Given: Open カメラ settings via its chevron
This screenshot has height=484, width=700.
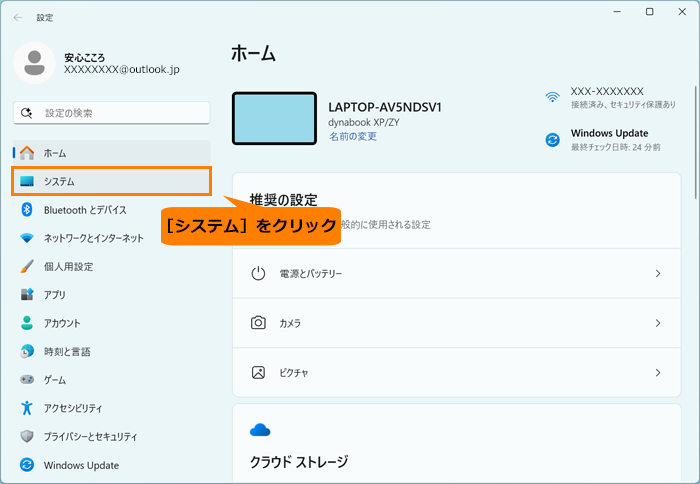Looking at the screenshot, I should tap(658, 323).
